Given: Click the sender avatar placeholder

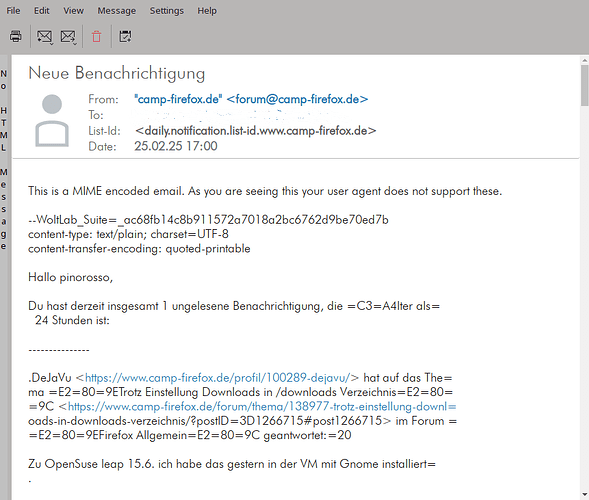Looking at the screenshot, I should (52, 120).
